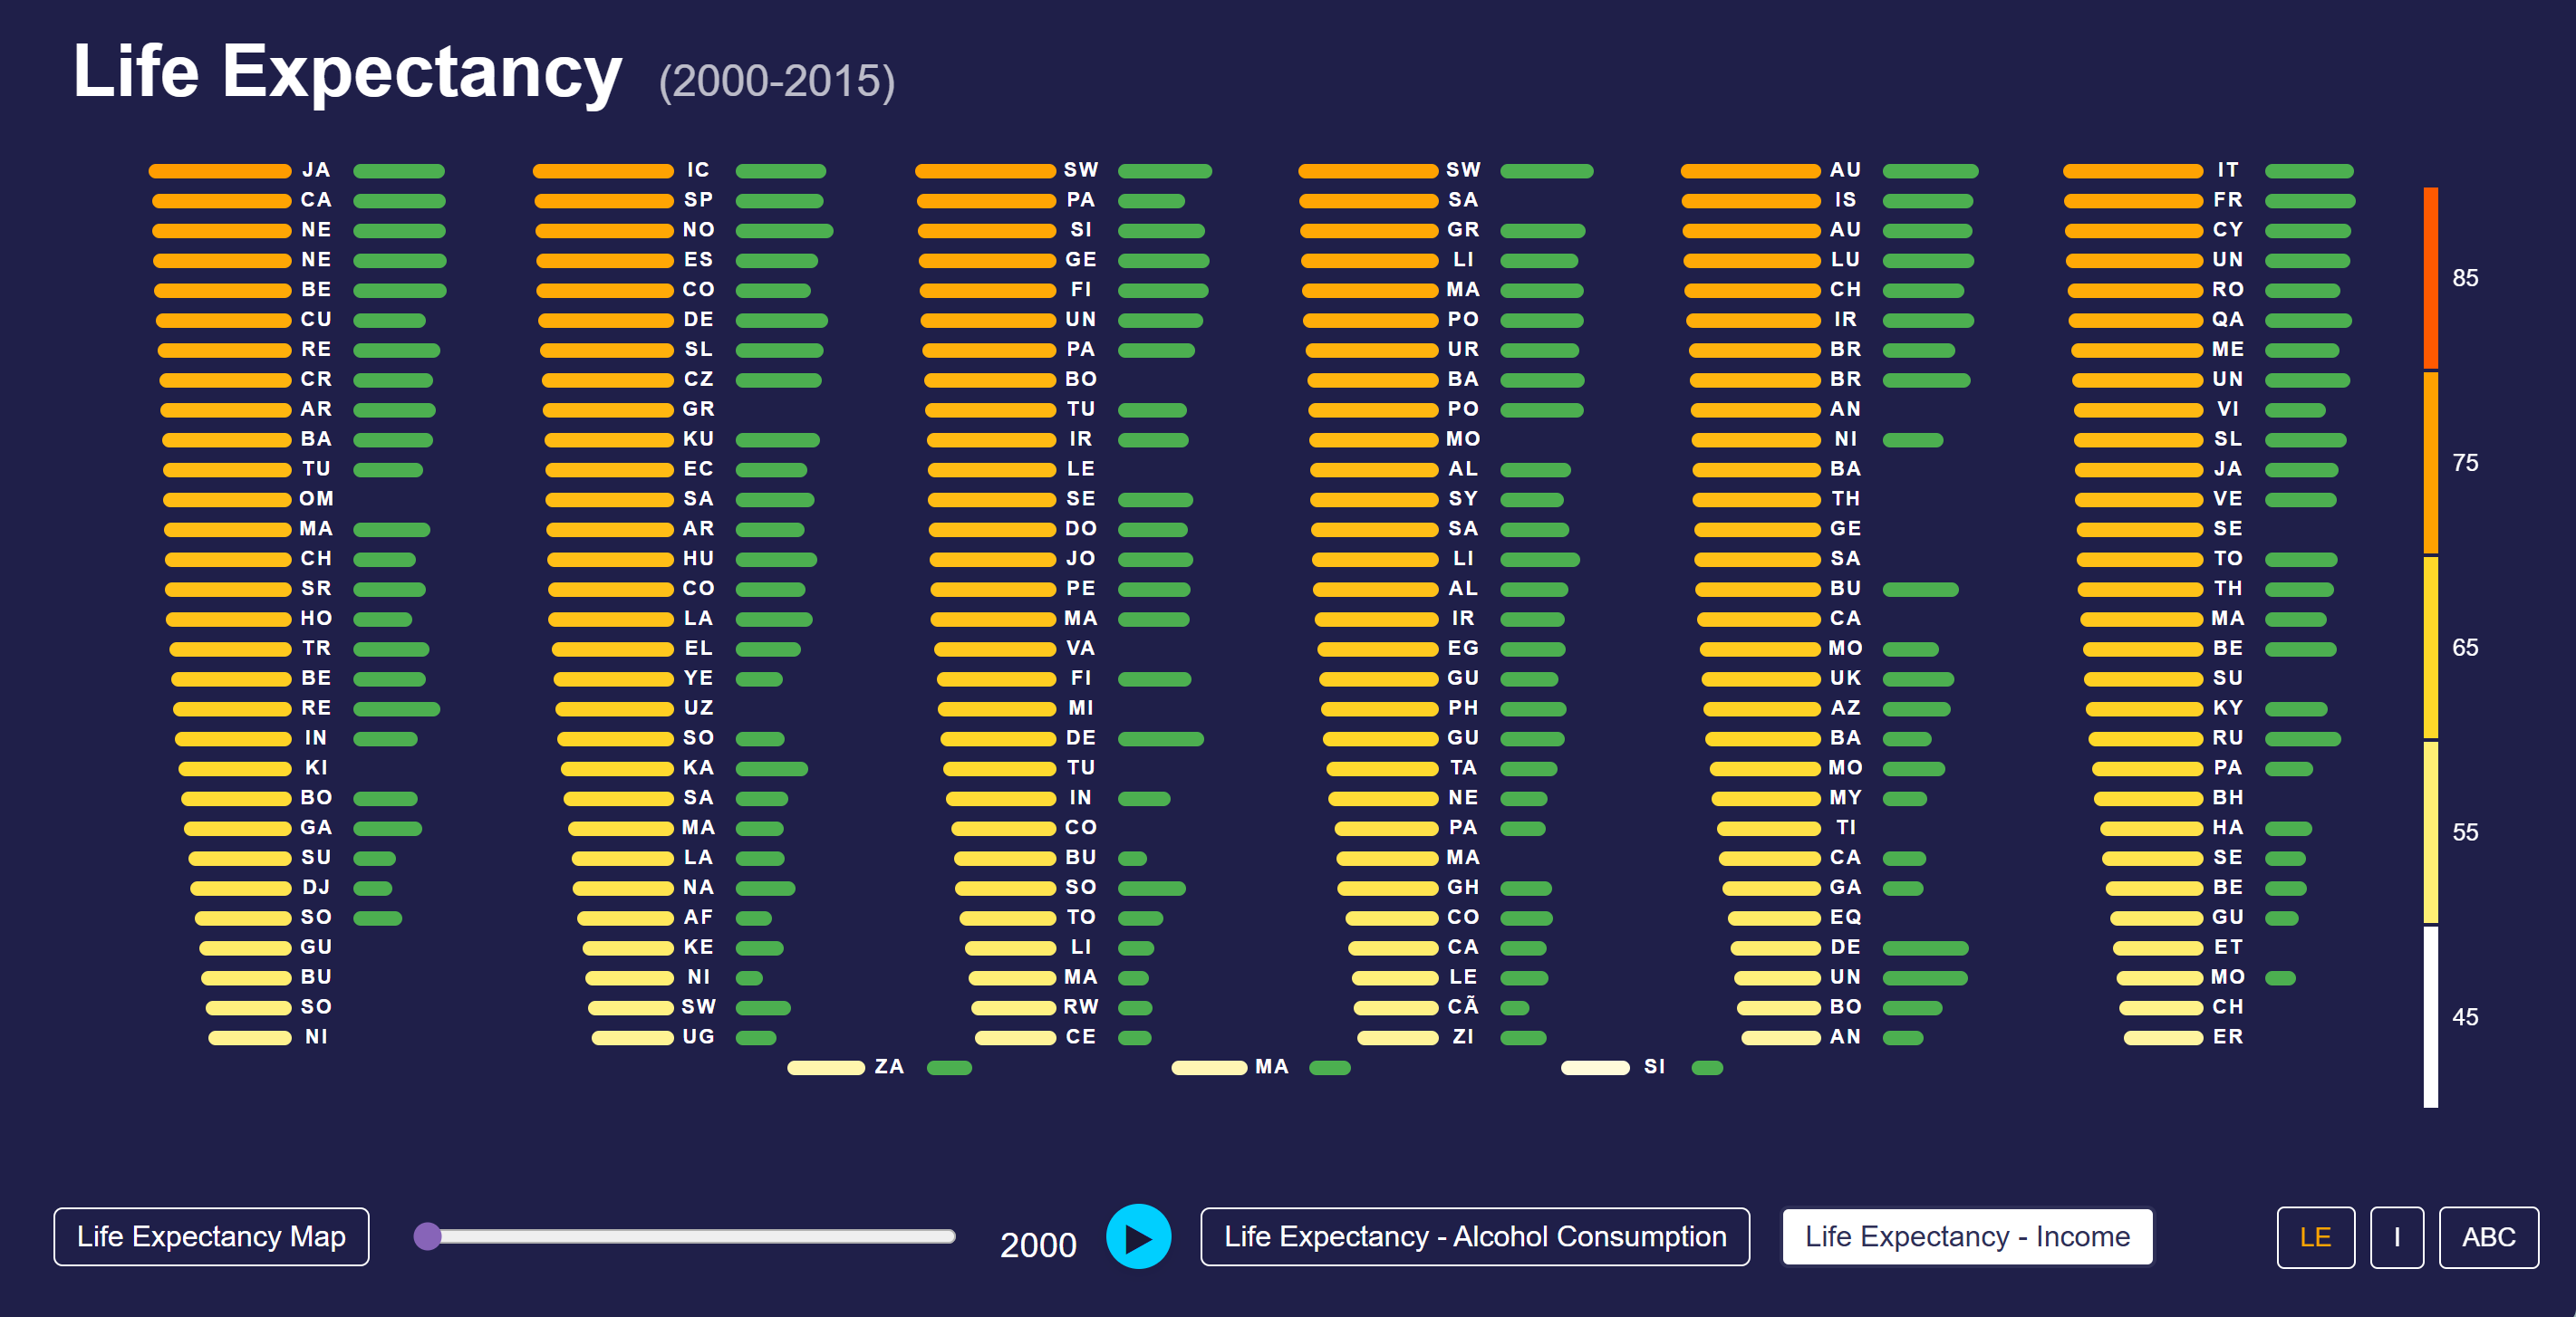Select Life Expectancy - Income view
Image resolution: width=2576 pixels, height=1317 pixels.
click(x=1966, y=1237)
